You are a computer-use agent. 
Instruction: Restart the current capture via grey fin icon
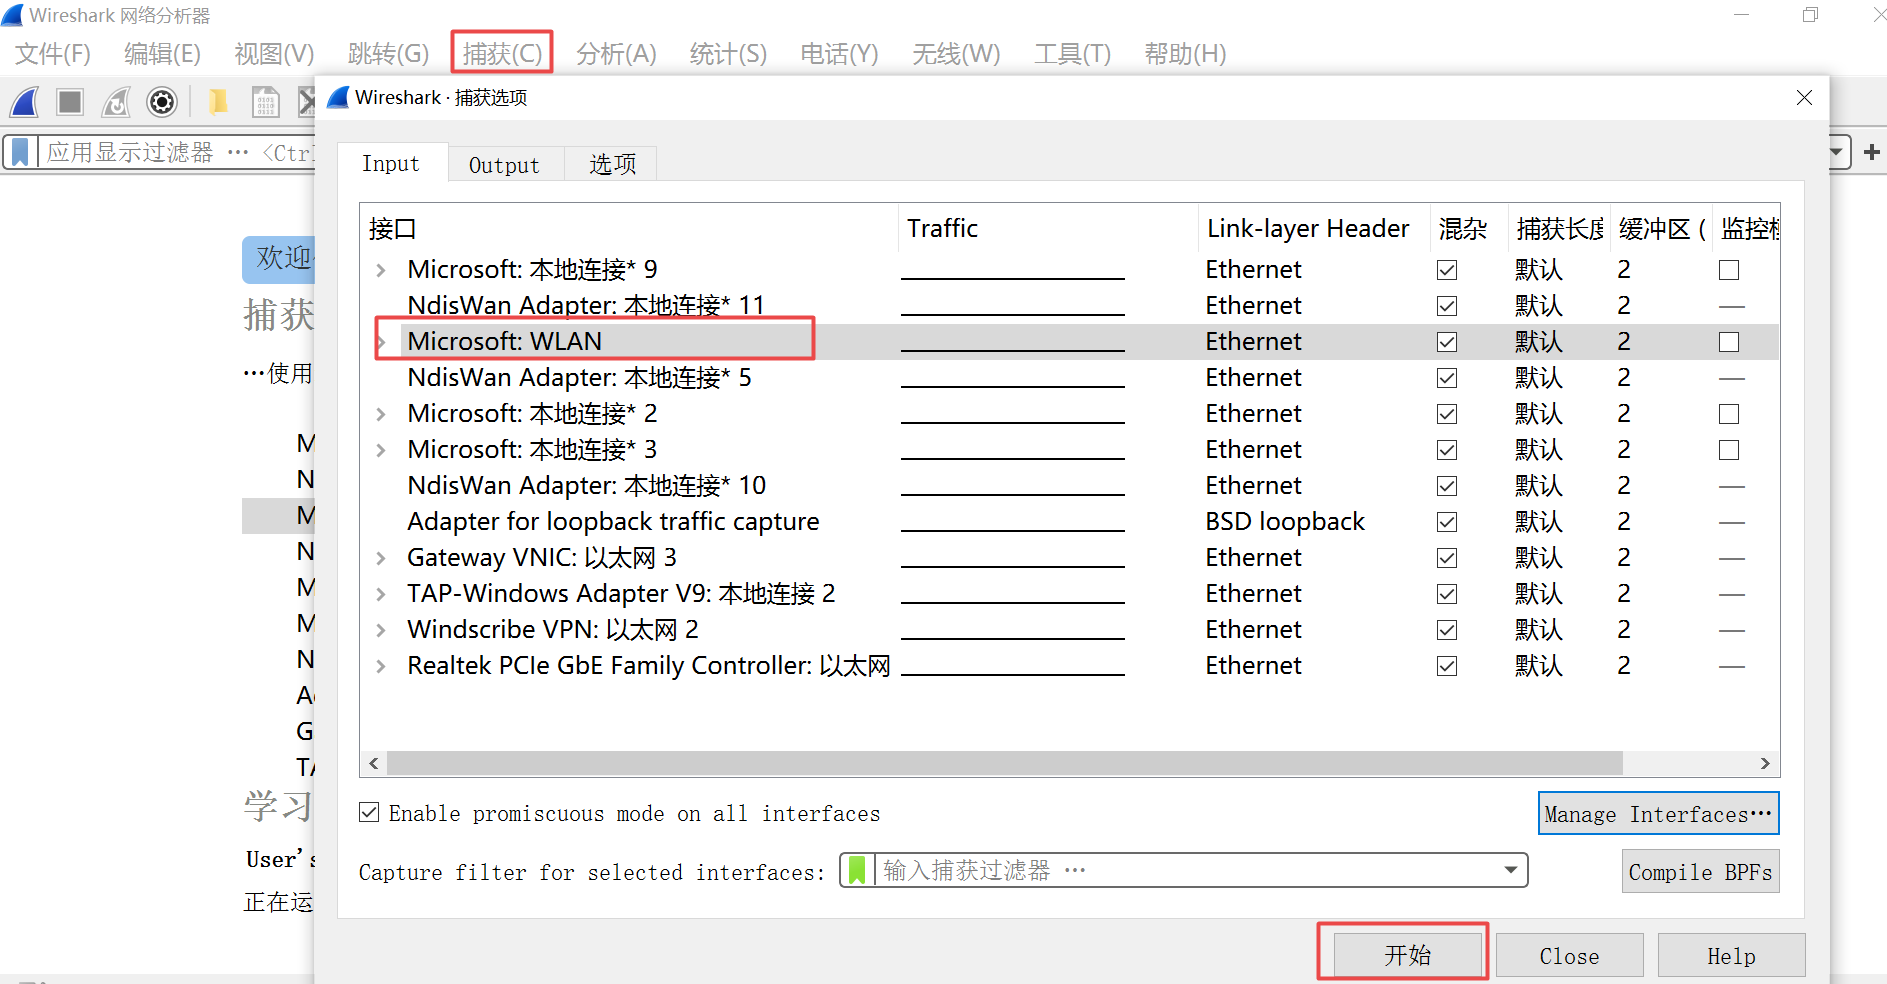[x=116, y=102]
